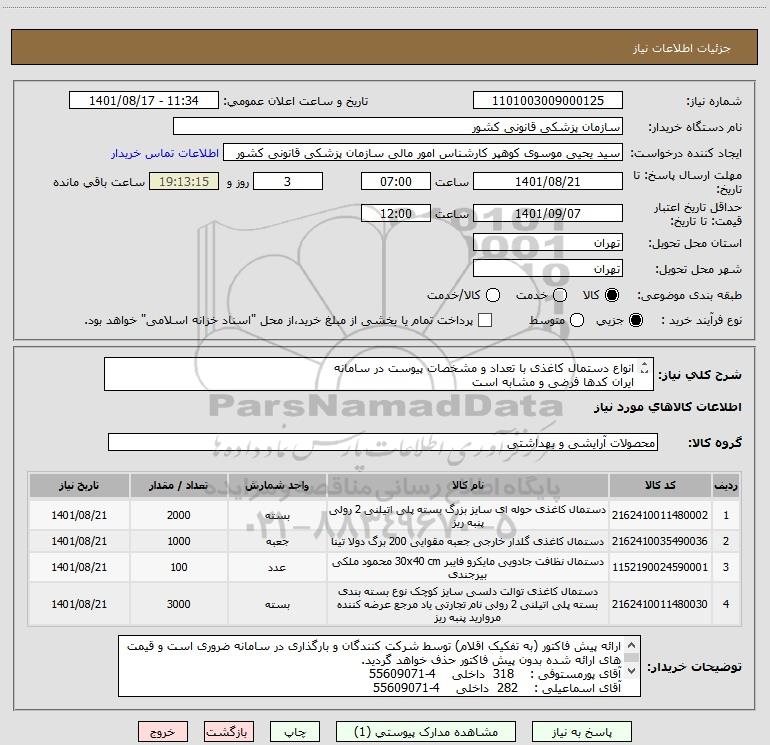Screen dimensions: 770x745
Task: Open مشاهده مدارک پیوستی (1) button
Action: pyautogui.click(x=426, y=732)
